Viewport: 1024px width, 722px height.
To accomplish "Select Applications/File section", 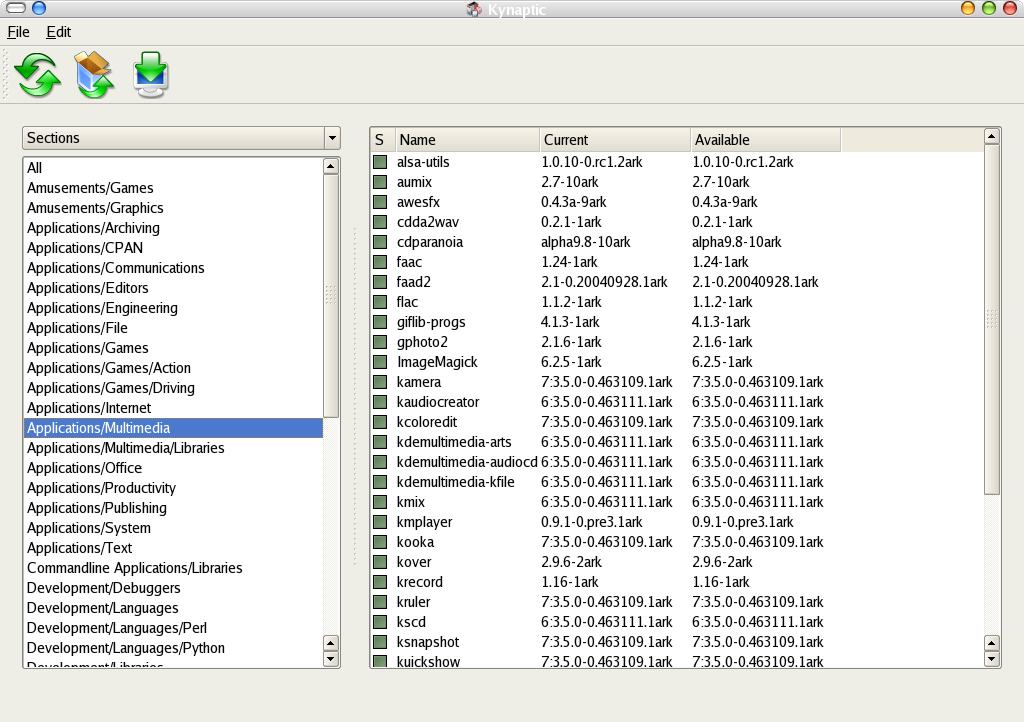I will pyautogui.click(x=173, y=328).
